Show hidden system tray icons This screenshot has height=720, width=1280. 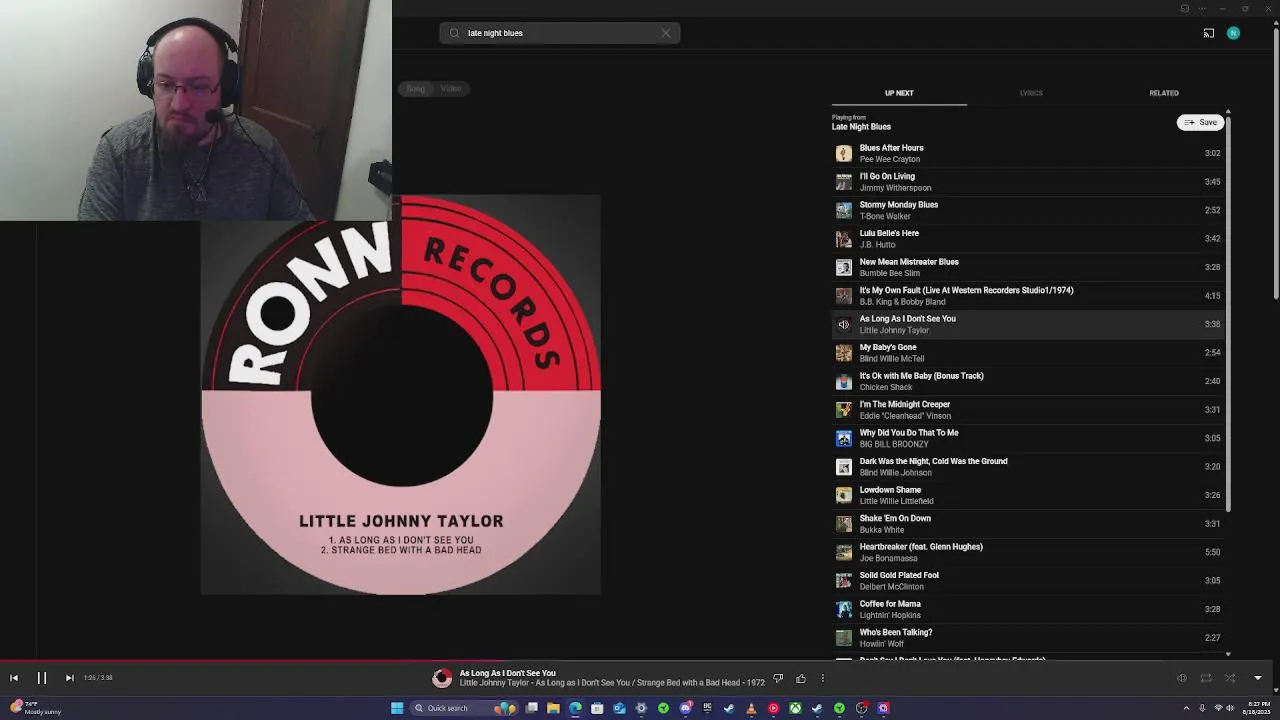pyautogui.click(x=1186, y=708)
